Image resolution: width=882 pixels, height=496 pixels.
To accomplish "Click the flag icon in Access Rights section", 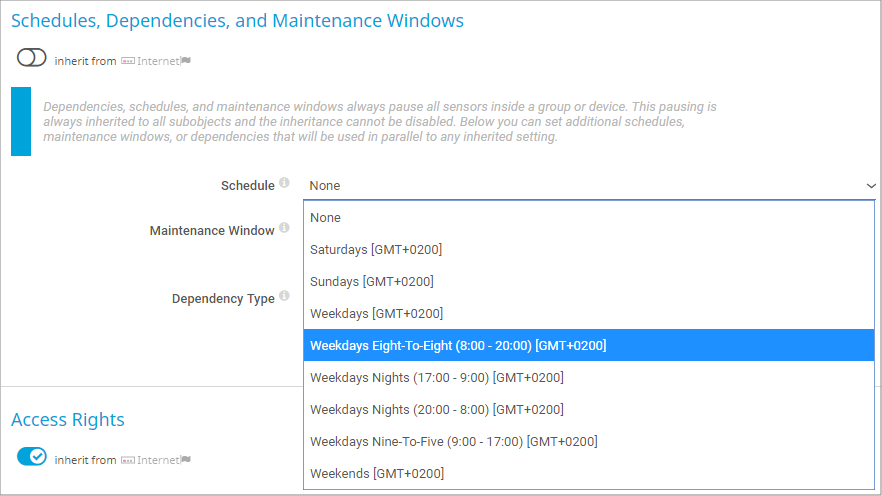I will [x=186, y=460].
